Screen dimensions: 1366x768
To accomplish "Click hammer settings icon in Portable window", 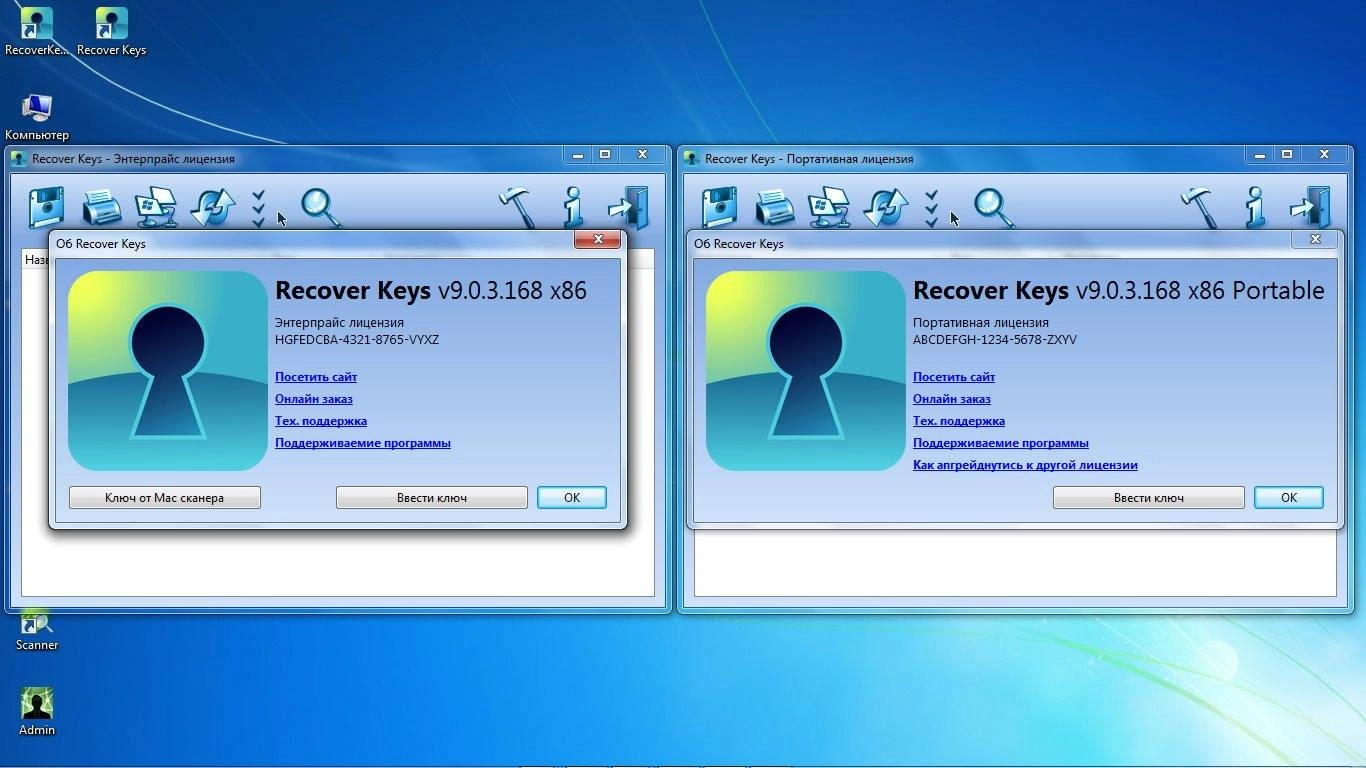I will click(x=1201, y=208).
